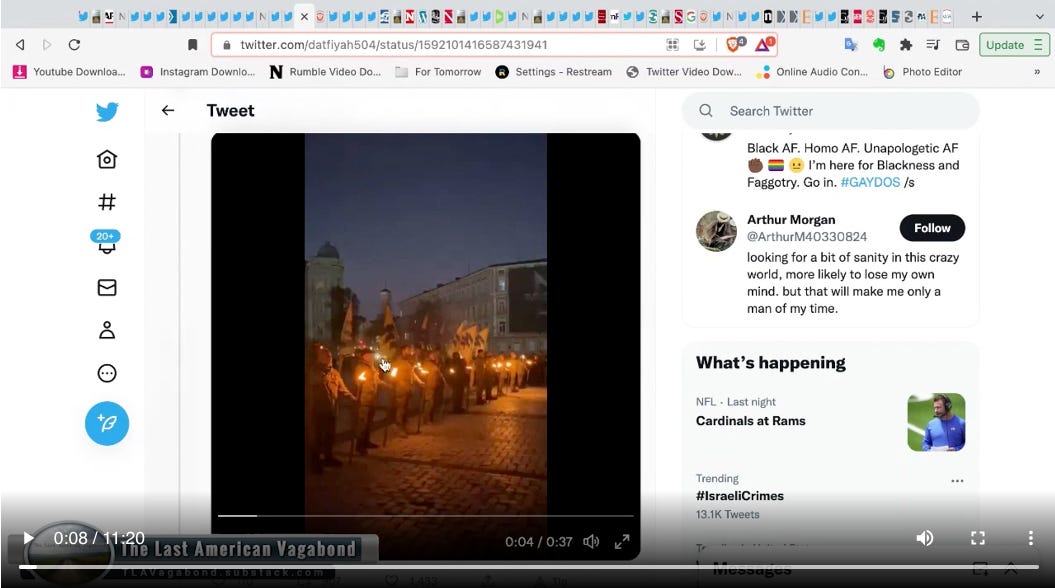Enter fullscreen on outer video player

(x=978, y=538)
